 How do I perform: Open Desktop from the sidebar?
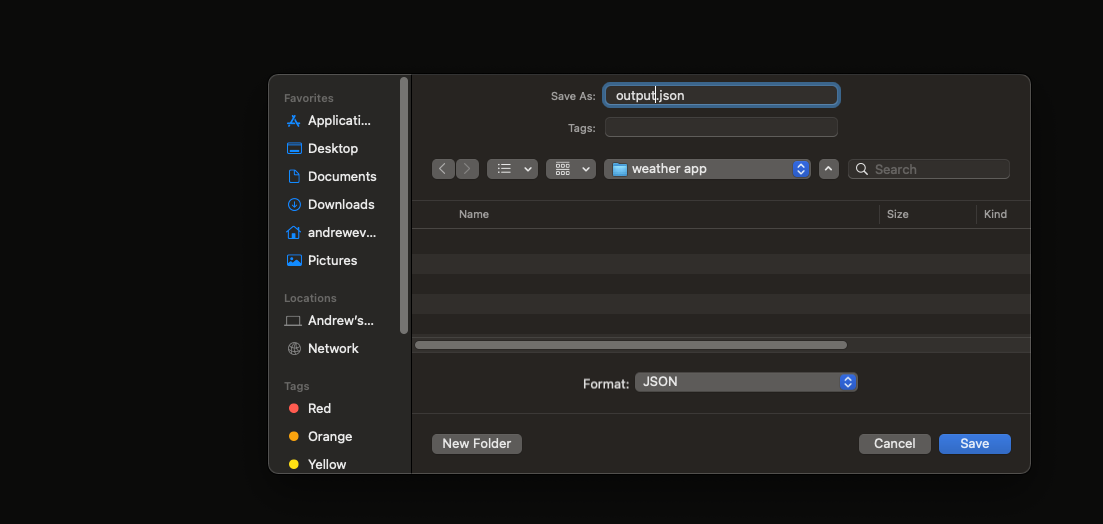pos(332,148)
